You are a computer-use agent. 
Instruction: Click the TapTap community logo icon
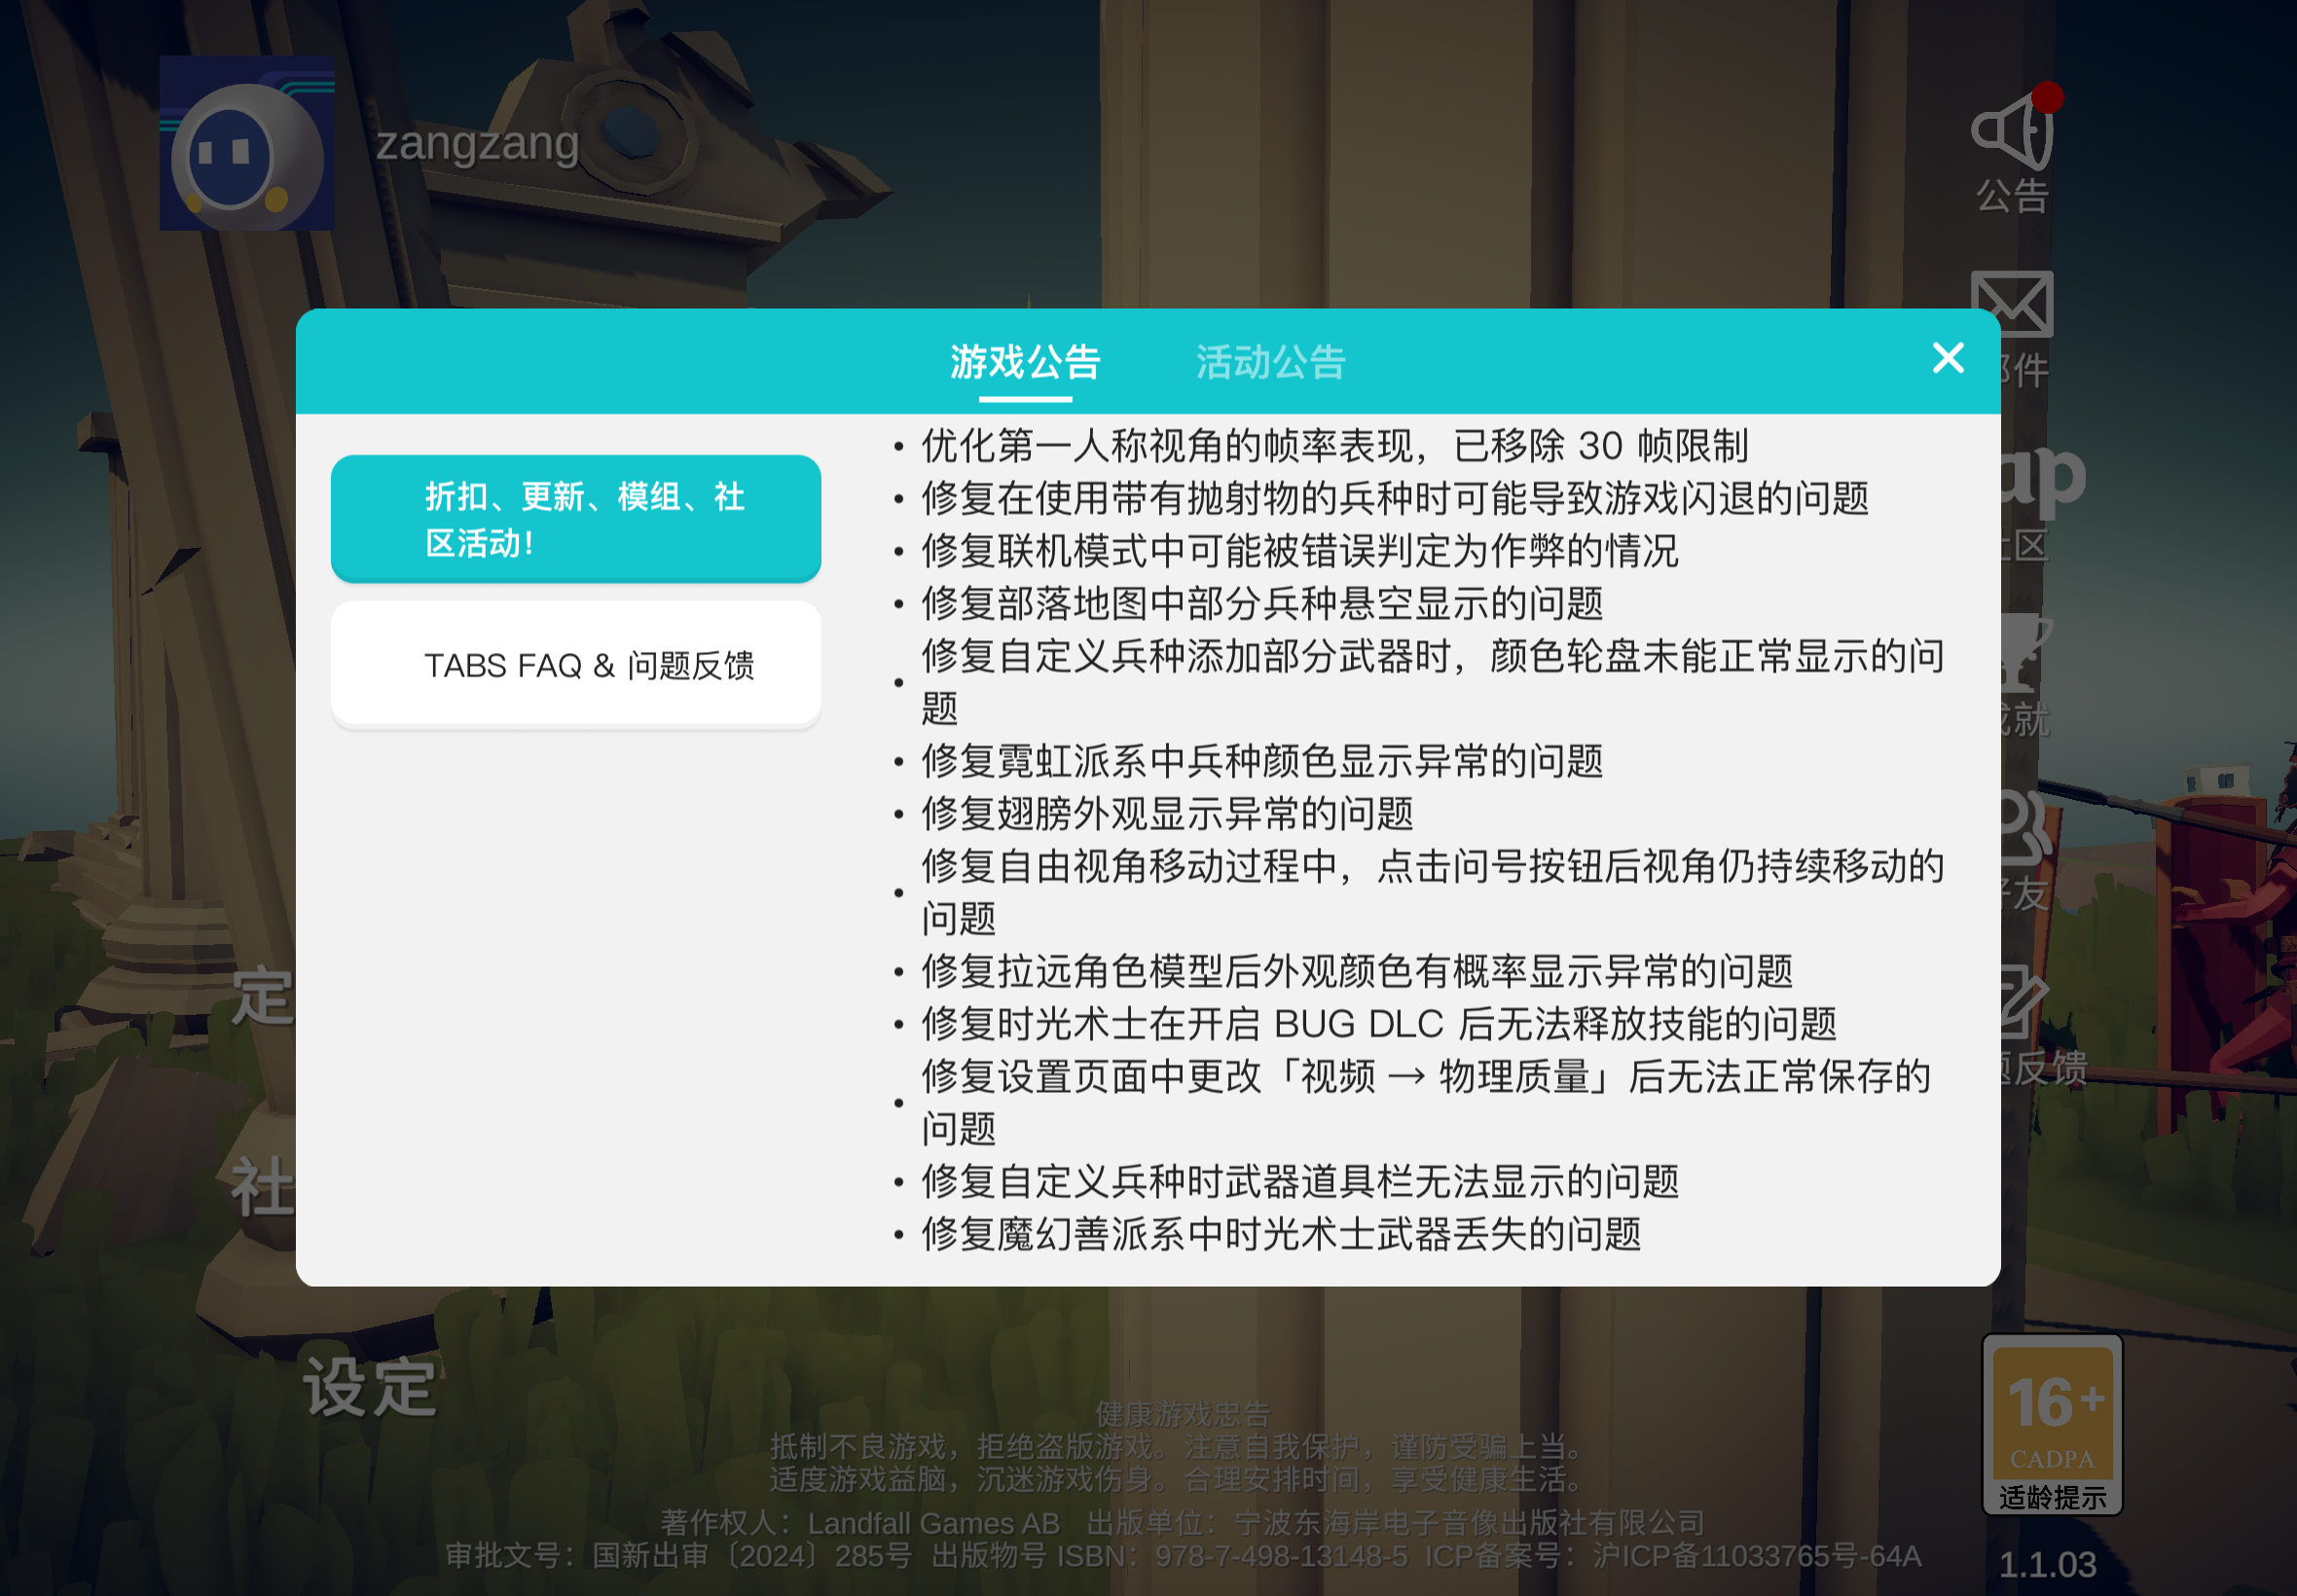(x=2044, y=480)
